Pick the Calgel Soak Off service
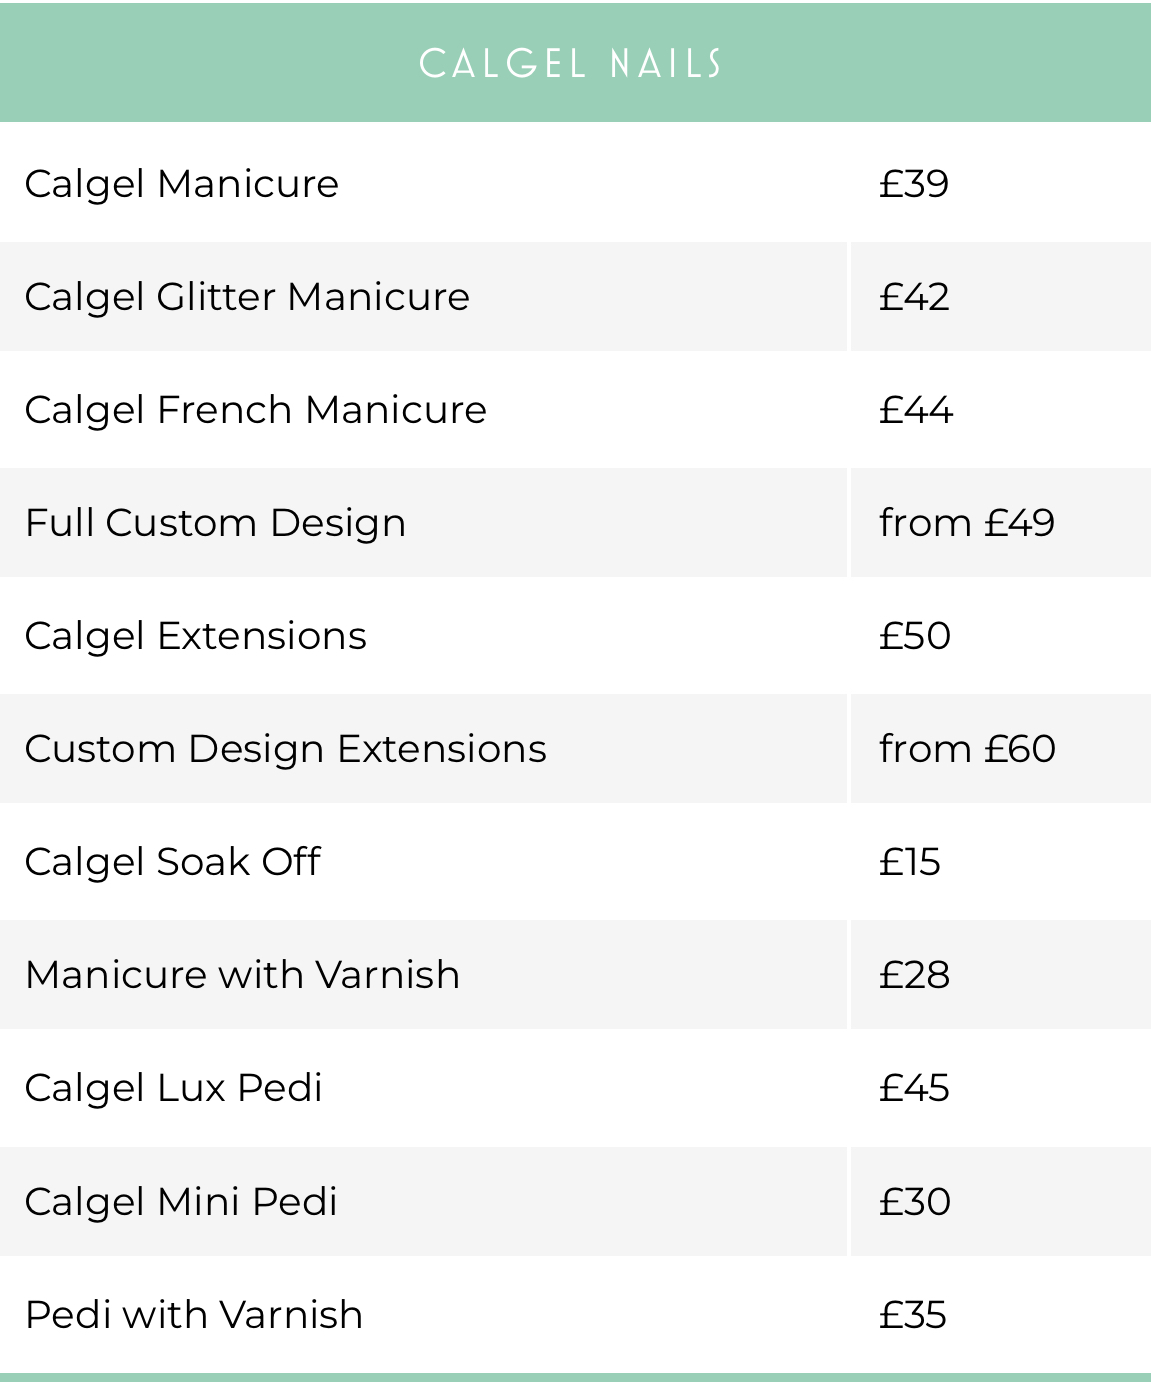 click(172, 861)
